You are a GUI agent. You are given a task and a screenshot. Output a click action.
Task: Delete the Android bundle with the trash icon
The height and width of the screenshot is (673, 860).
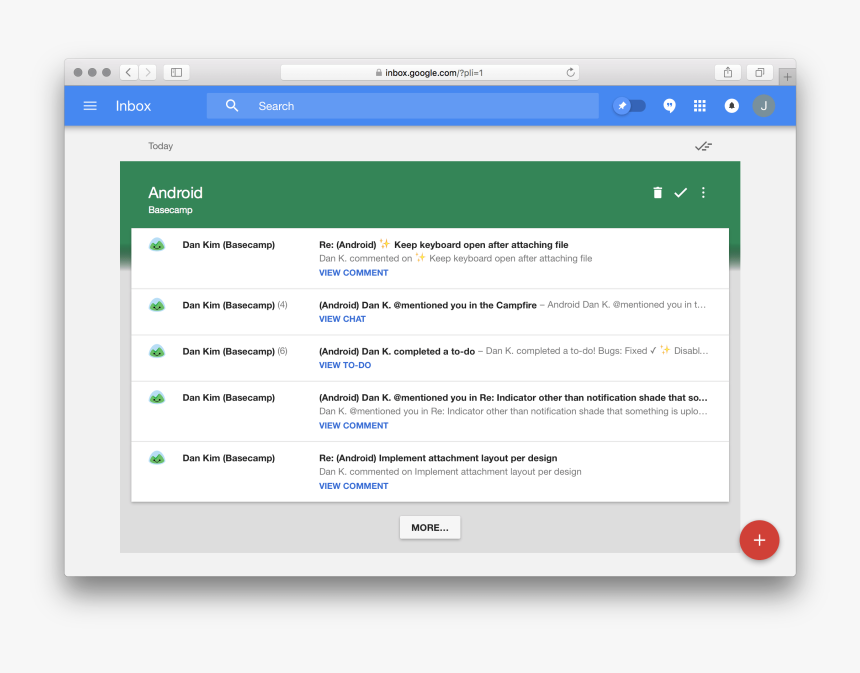tap(658, 193)
